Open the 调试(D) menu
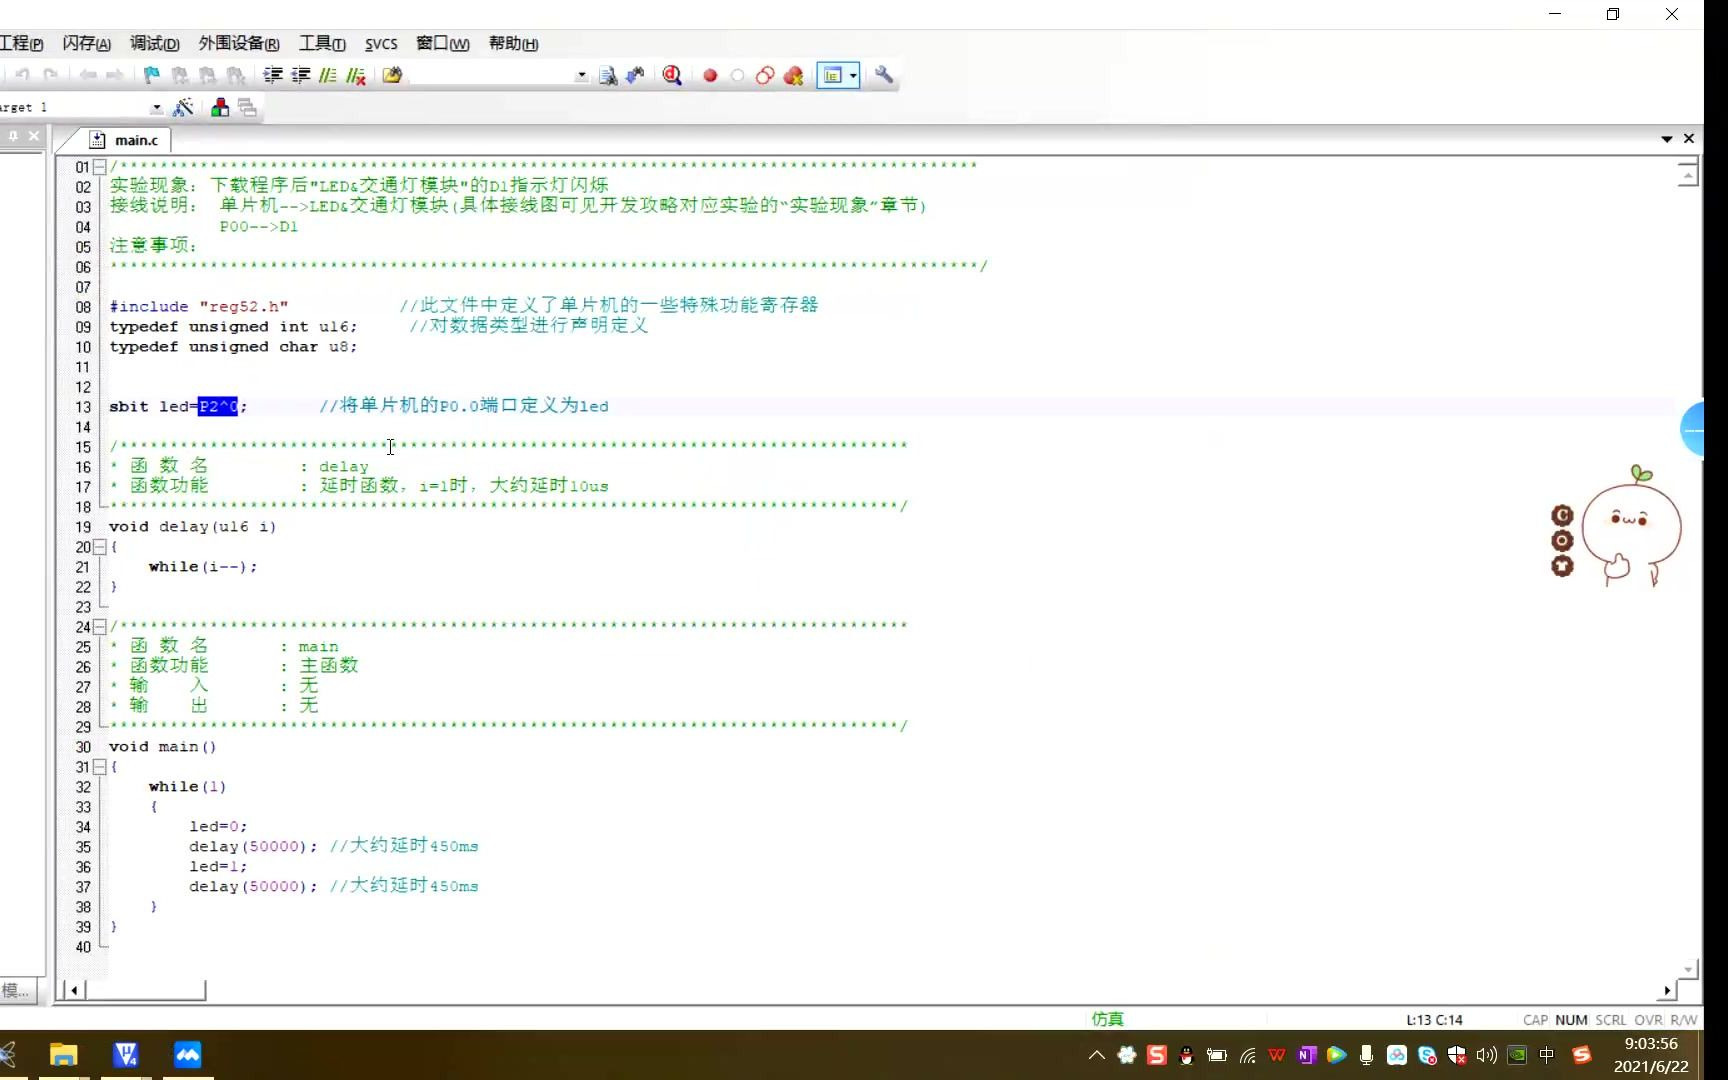 (x=154, y=43)
